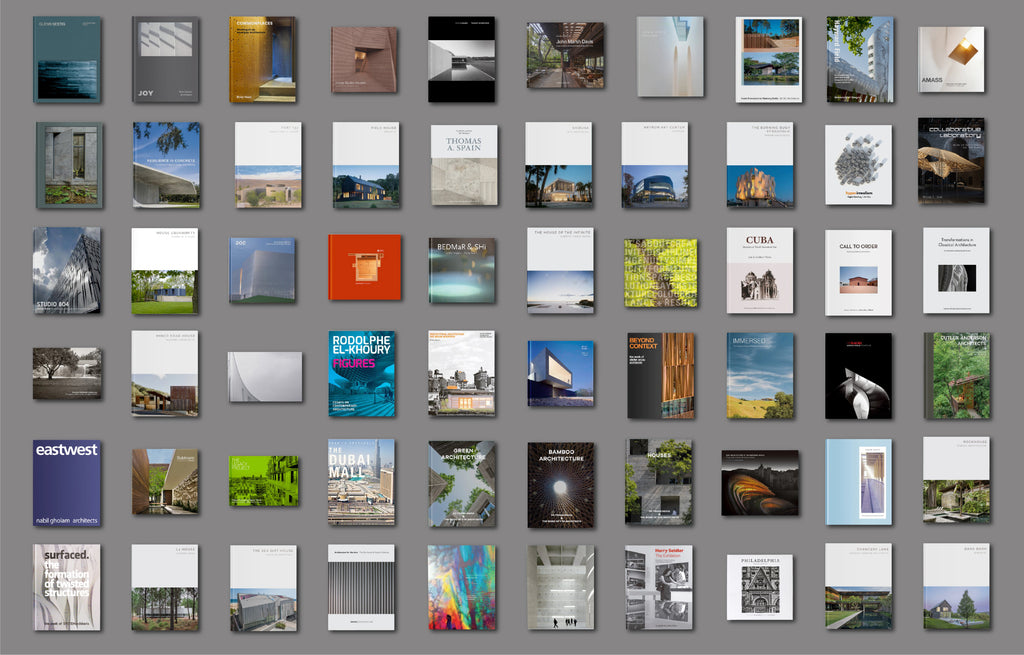Select the Rodolphe El-Khoury Figures book
1024x655 pixels.
click(x=362, y=374)
